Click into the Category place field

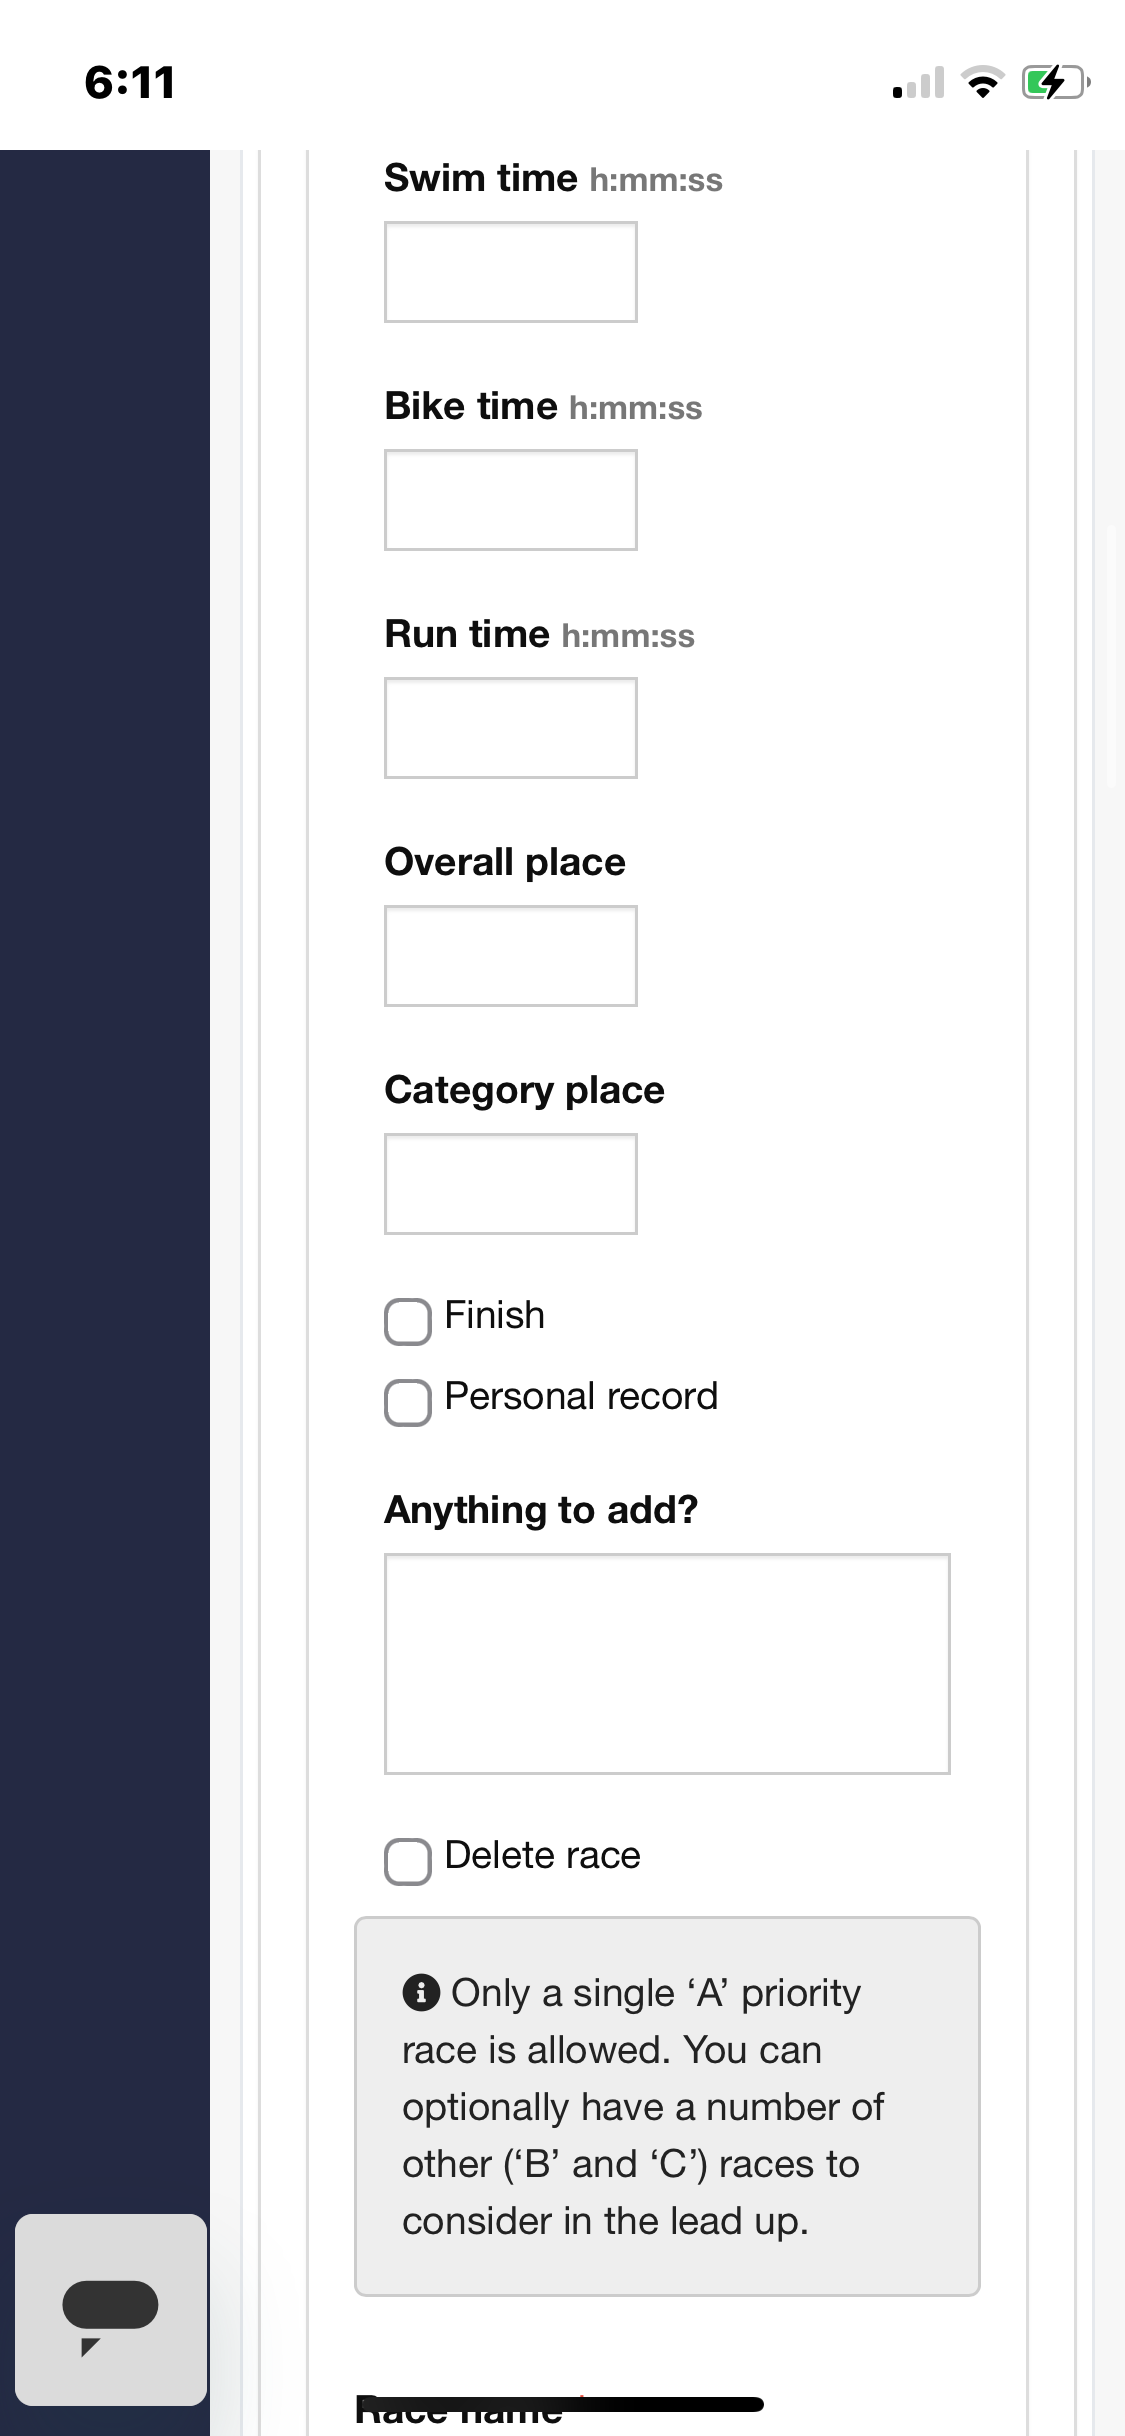tap(511, 1184)
